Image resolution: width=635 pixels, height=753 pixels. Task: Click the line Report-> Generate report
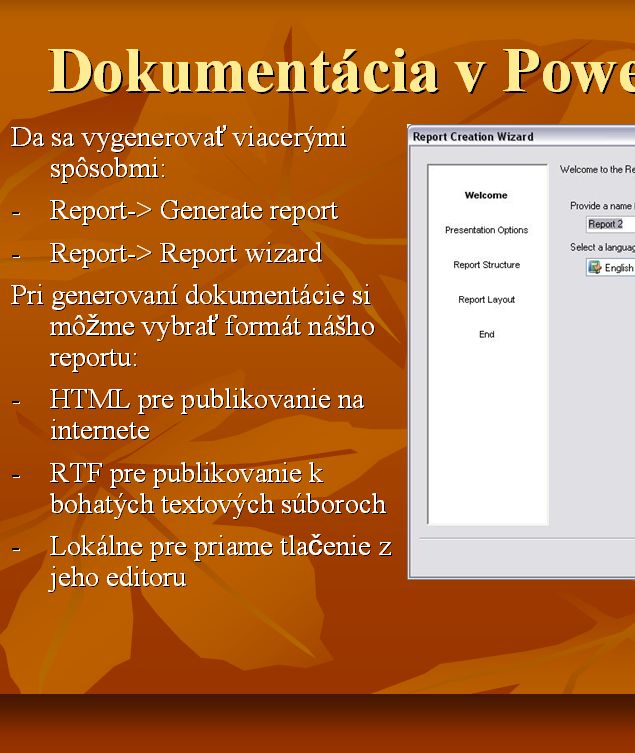click(x=194, y=211)
